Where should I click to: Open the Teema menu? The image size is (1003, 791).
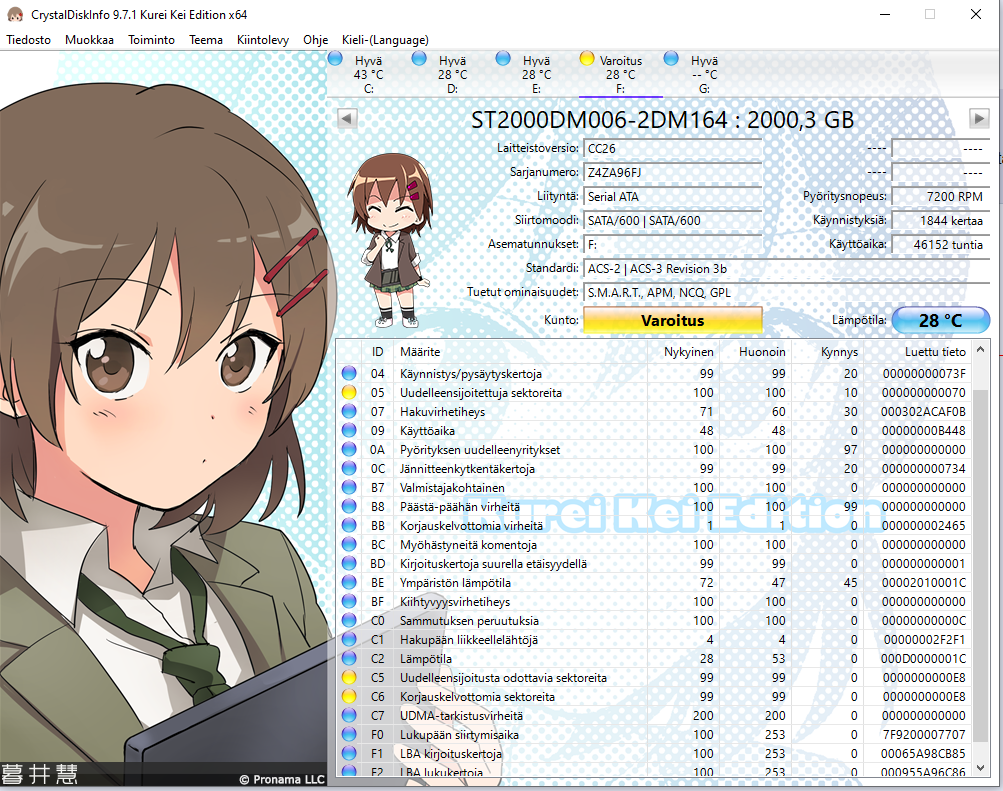(206, 40)
